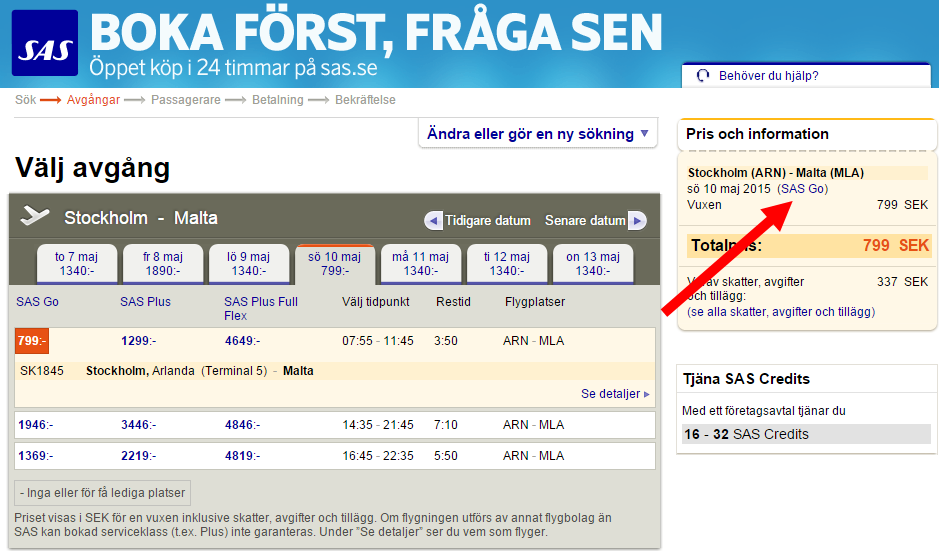The image size is (942, 555).
Task: Select the to 7 maj date tab
Action: pyautogui.click(x=76, y=264)
